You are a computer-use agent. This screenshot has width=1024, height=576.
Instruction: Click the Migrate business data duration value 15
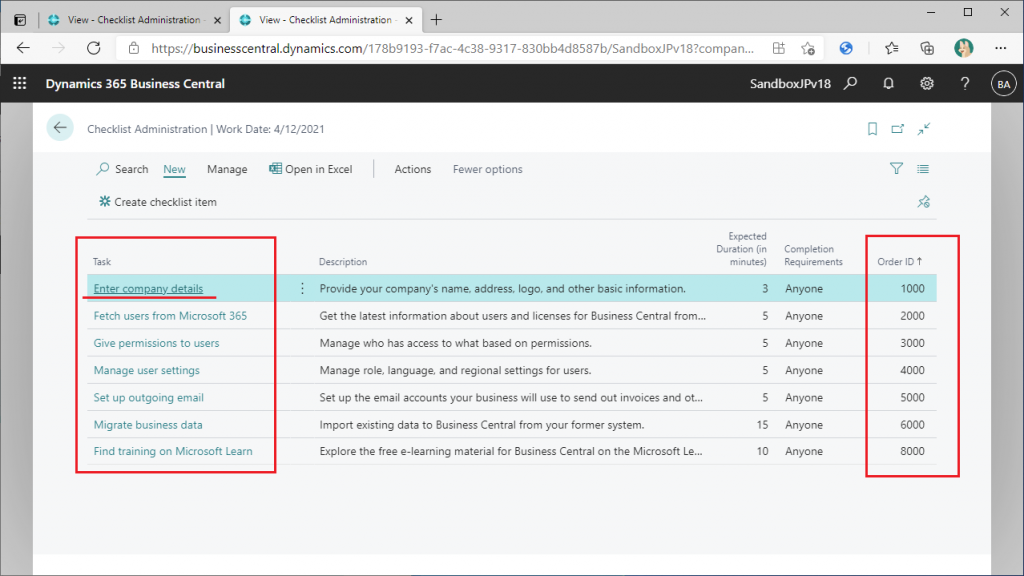762,424
